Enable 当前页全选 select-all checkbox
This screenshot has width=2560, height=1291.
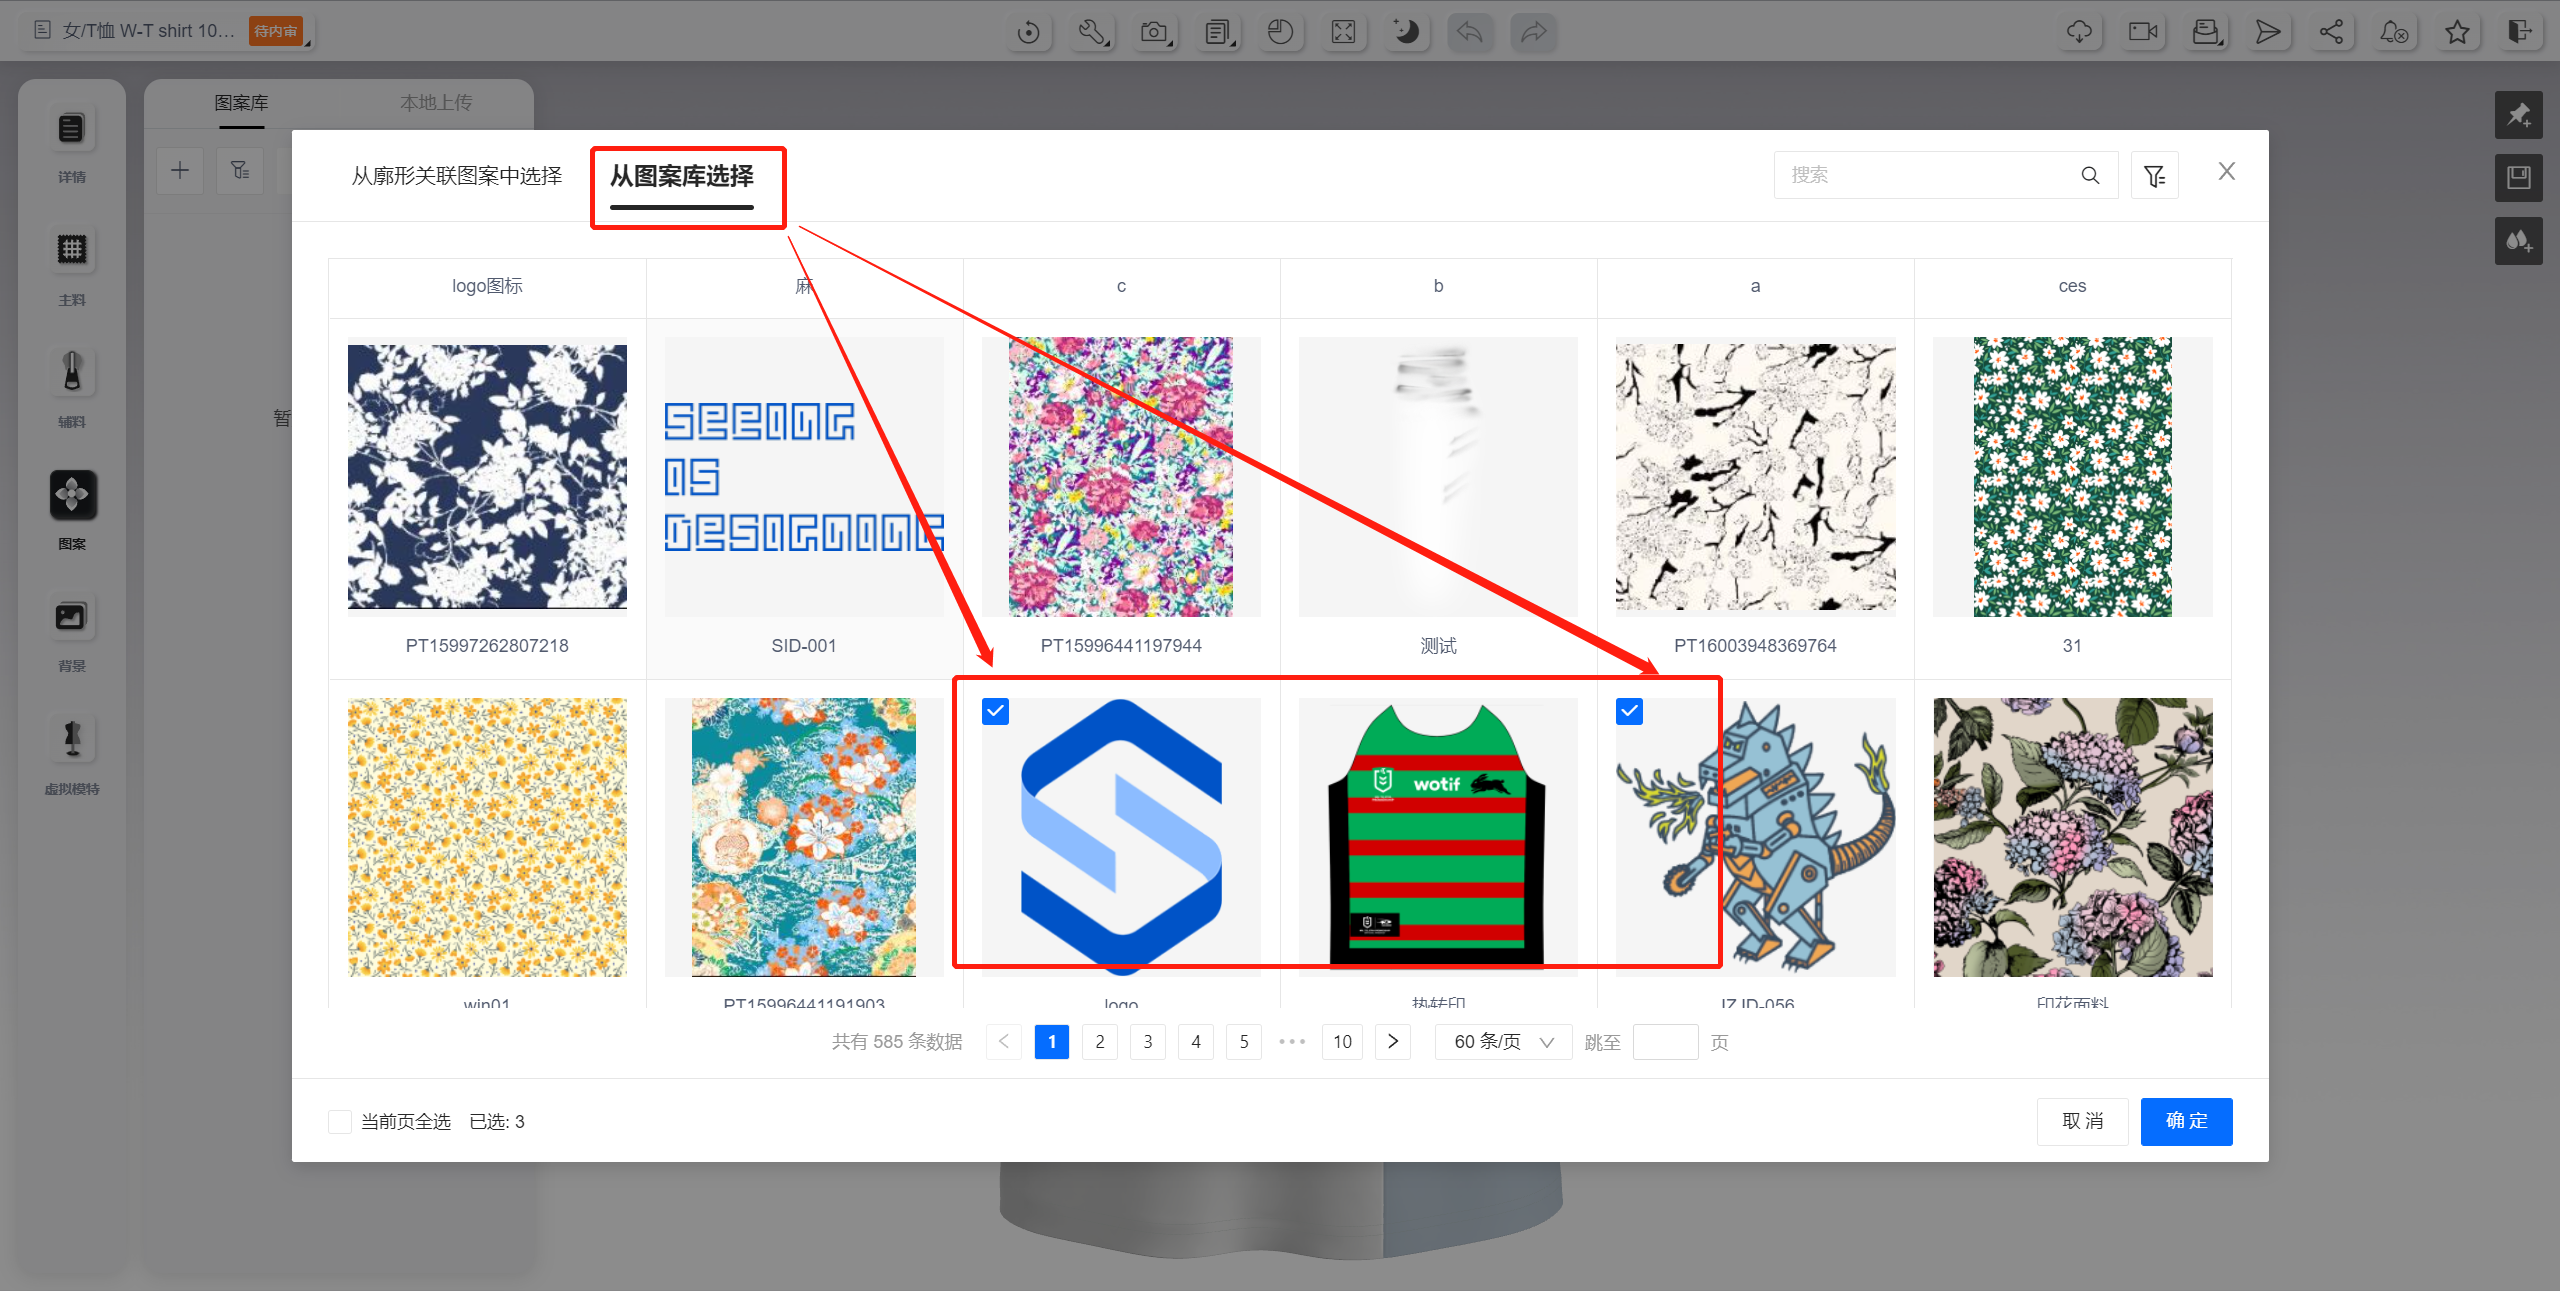340,1121
